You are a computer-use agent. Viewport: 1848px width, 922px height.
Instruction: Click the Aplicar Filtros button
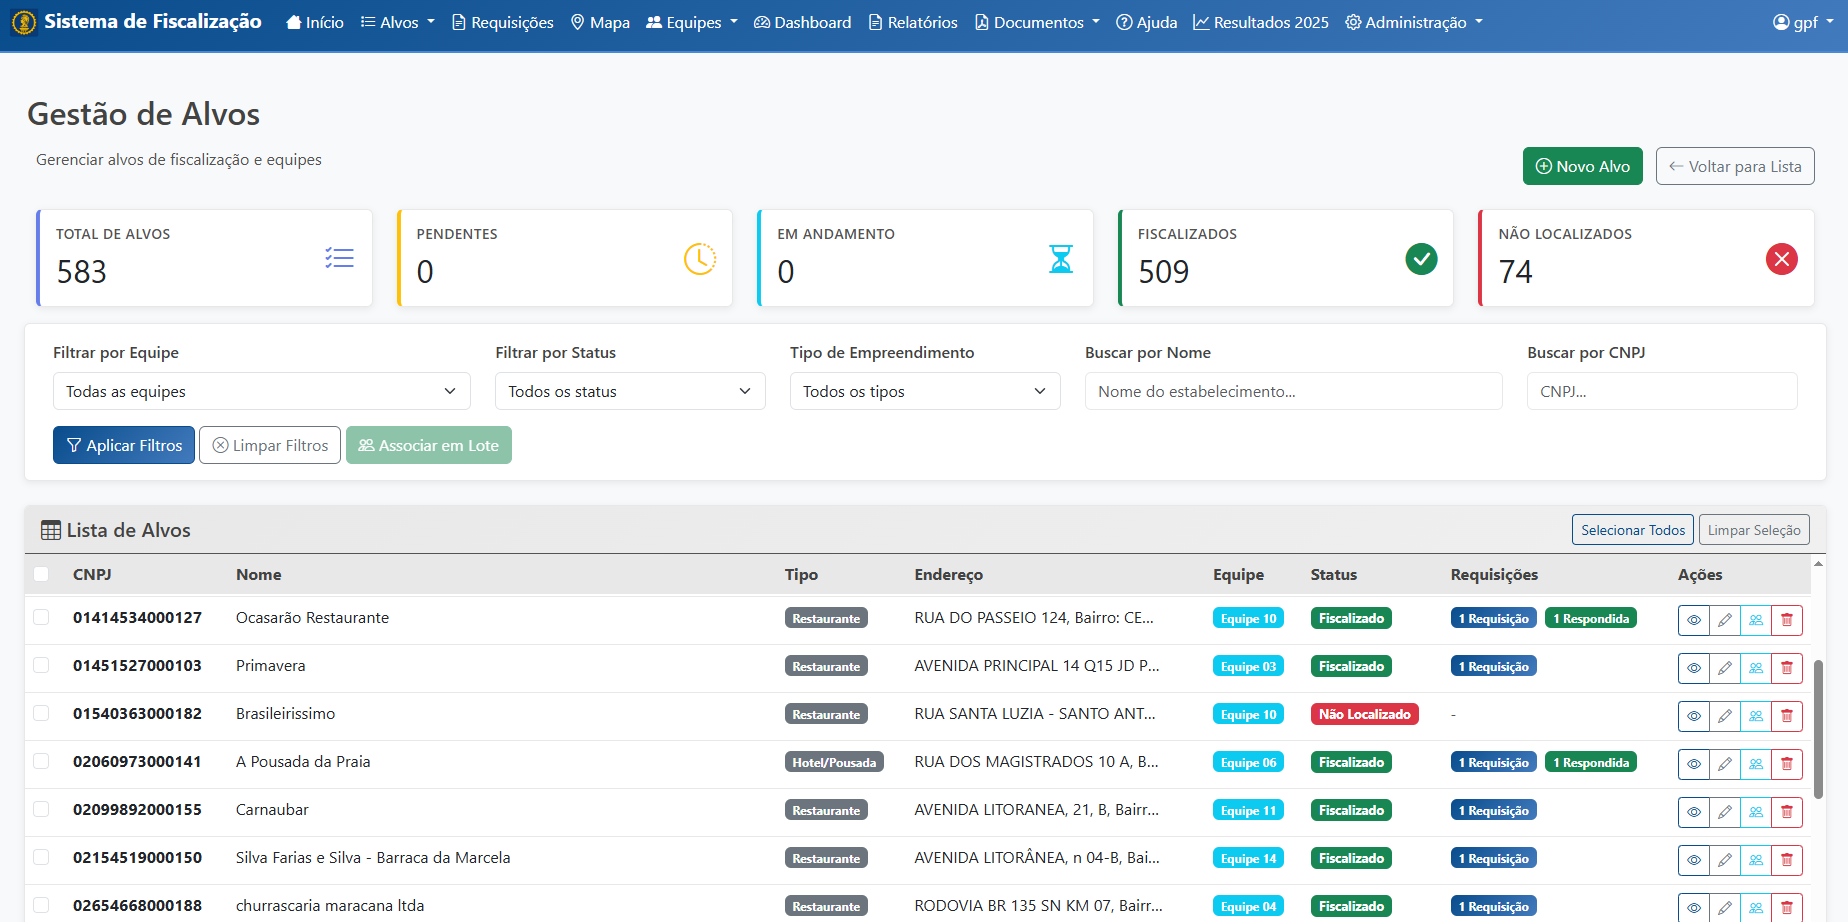click(124, 445)
